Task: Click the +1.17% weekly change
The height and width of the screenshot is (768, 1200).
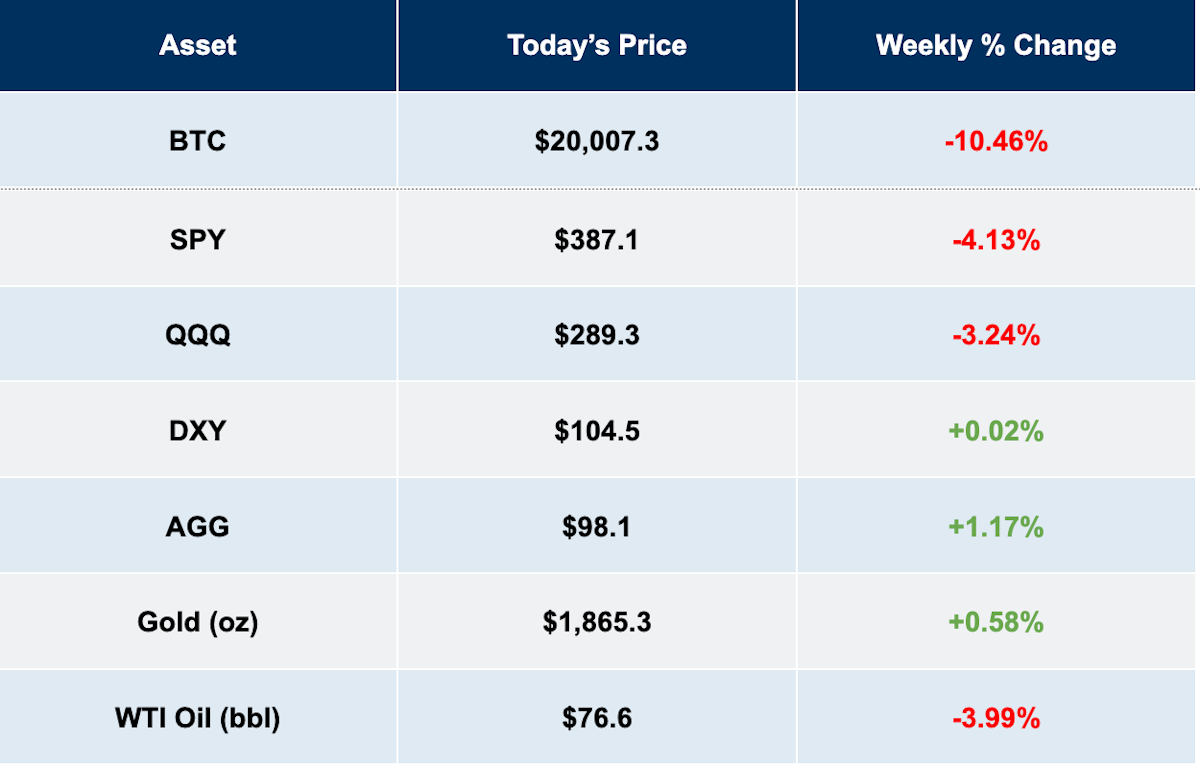Action: [x=996, y=526]
